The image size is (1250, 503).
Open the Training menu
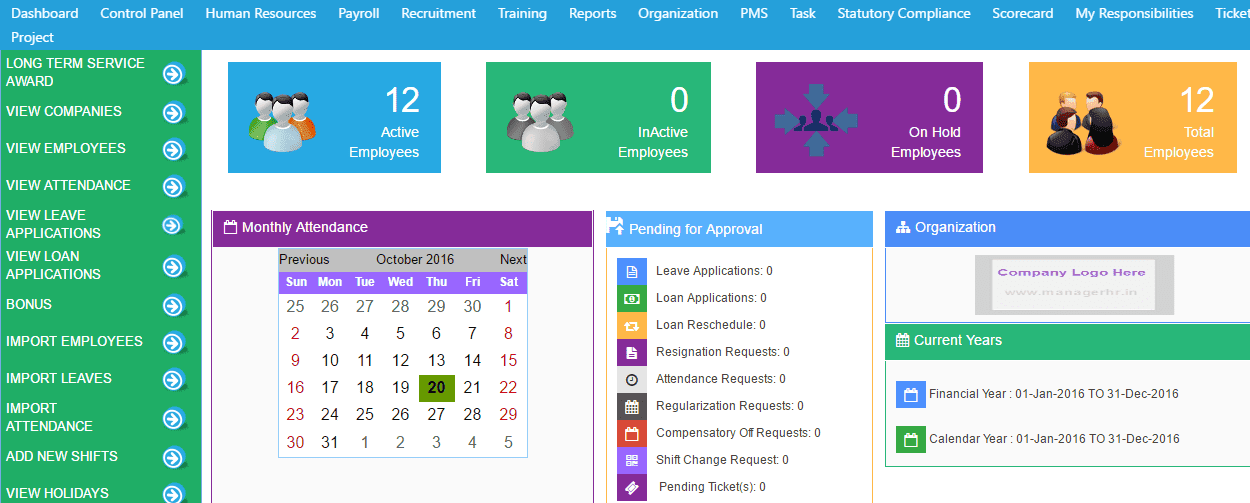tap(522, 13)
